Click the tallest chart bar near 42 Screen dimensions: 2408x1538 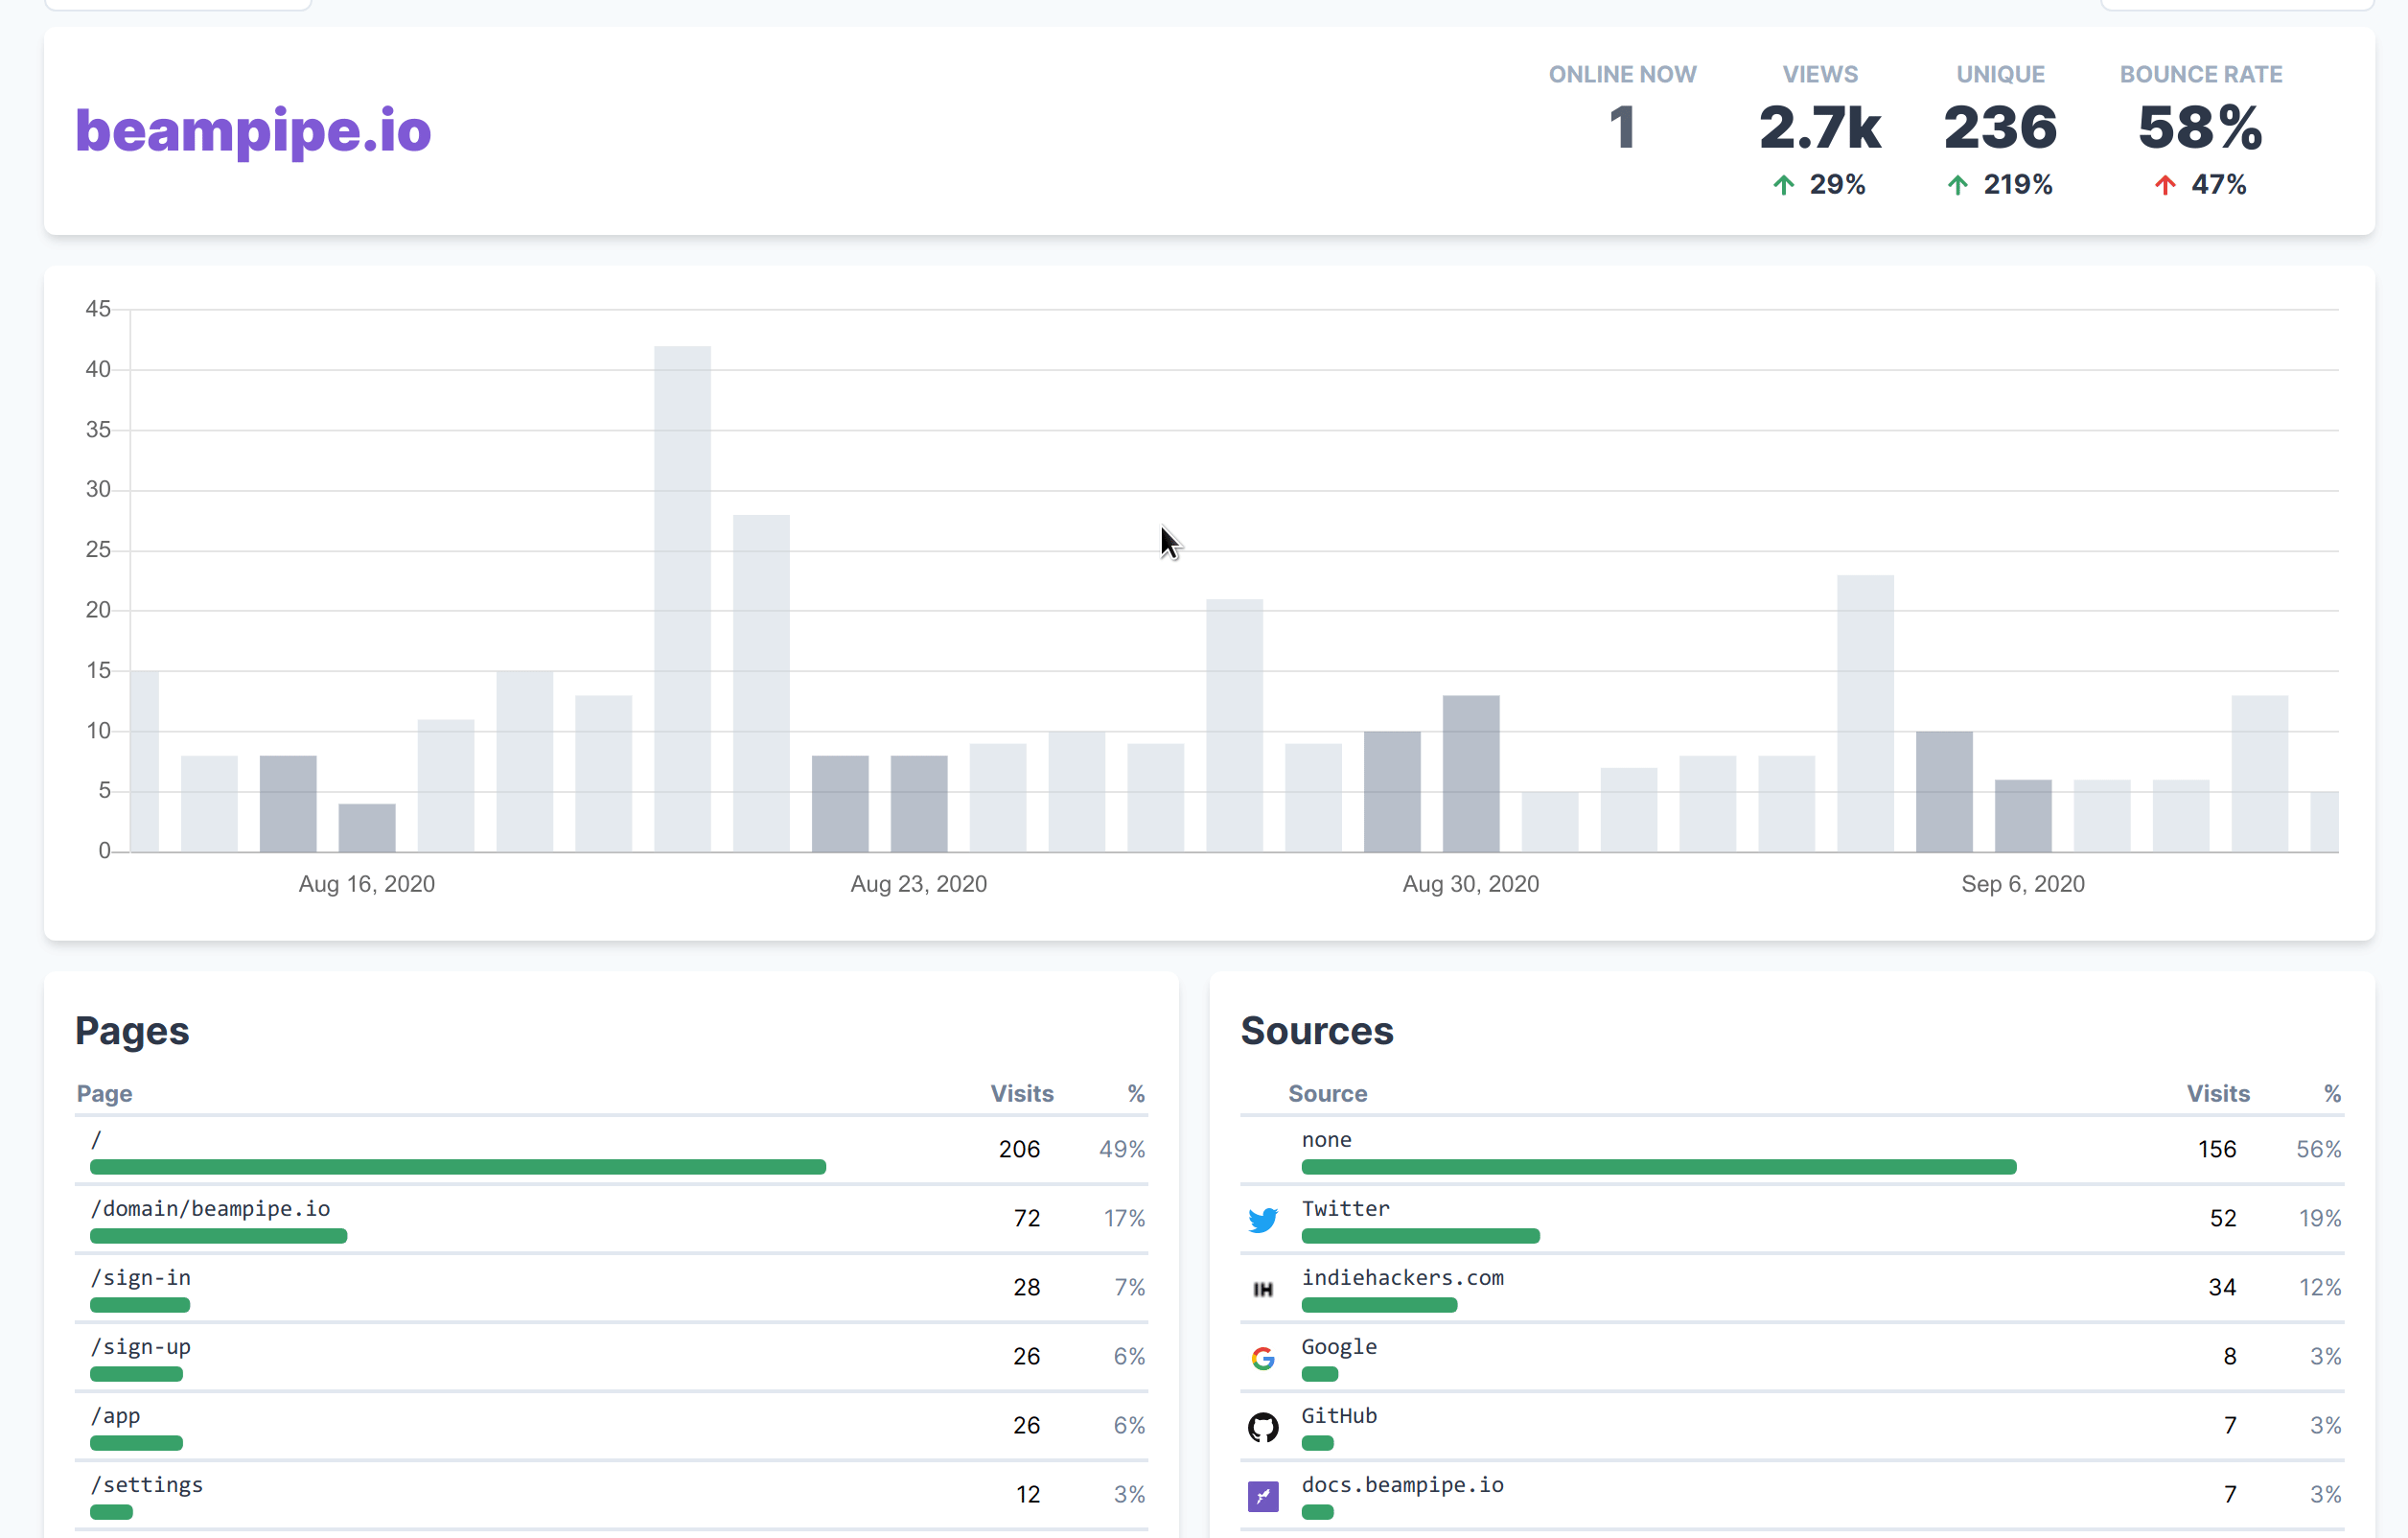[x=682, y=598]
